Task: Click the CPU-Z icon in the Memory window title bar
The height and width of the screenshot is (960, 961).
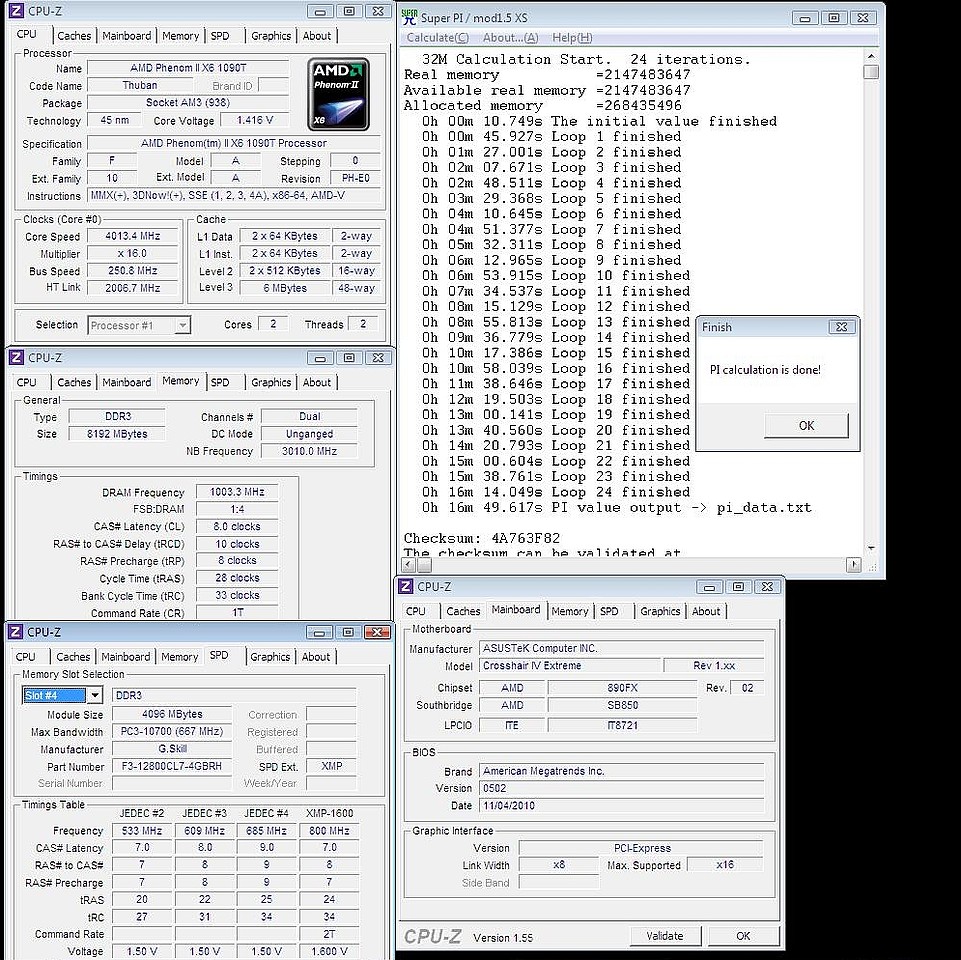Action: [x=17, y=357]
